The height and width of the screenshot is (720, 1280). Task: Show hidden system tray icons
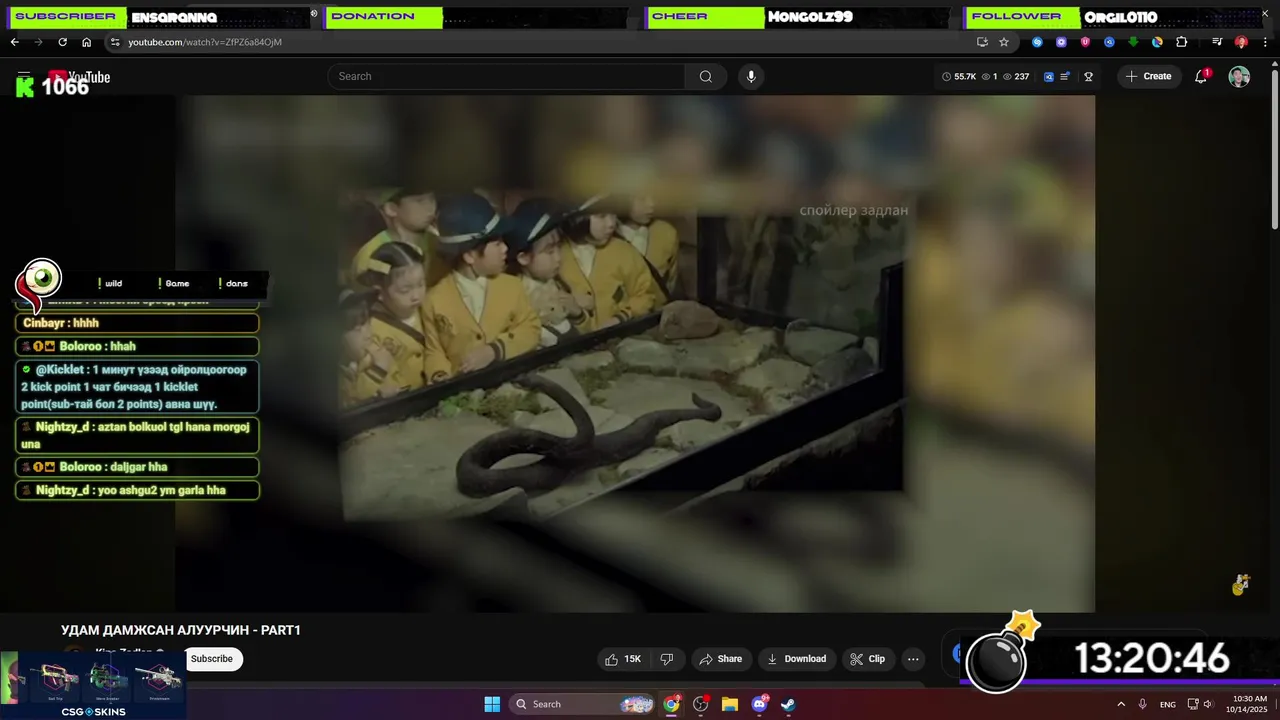click(1121, 704)
